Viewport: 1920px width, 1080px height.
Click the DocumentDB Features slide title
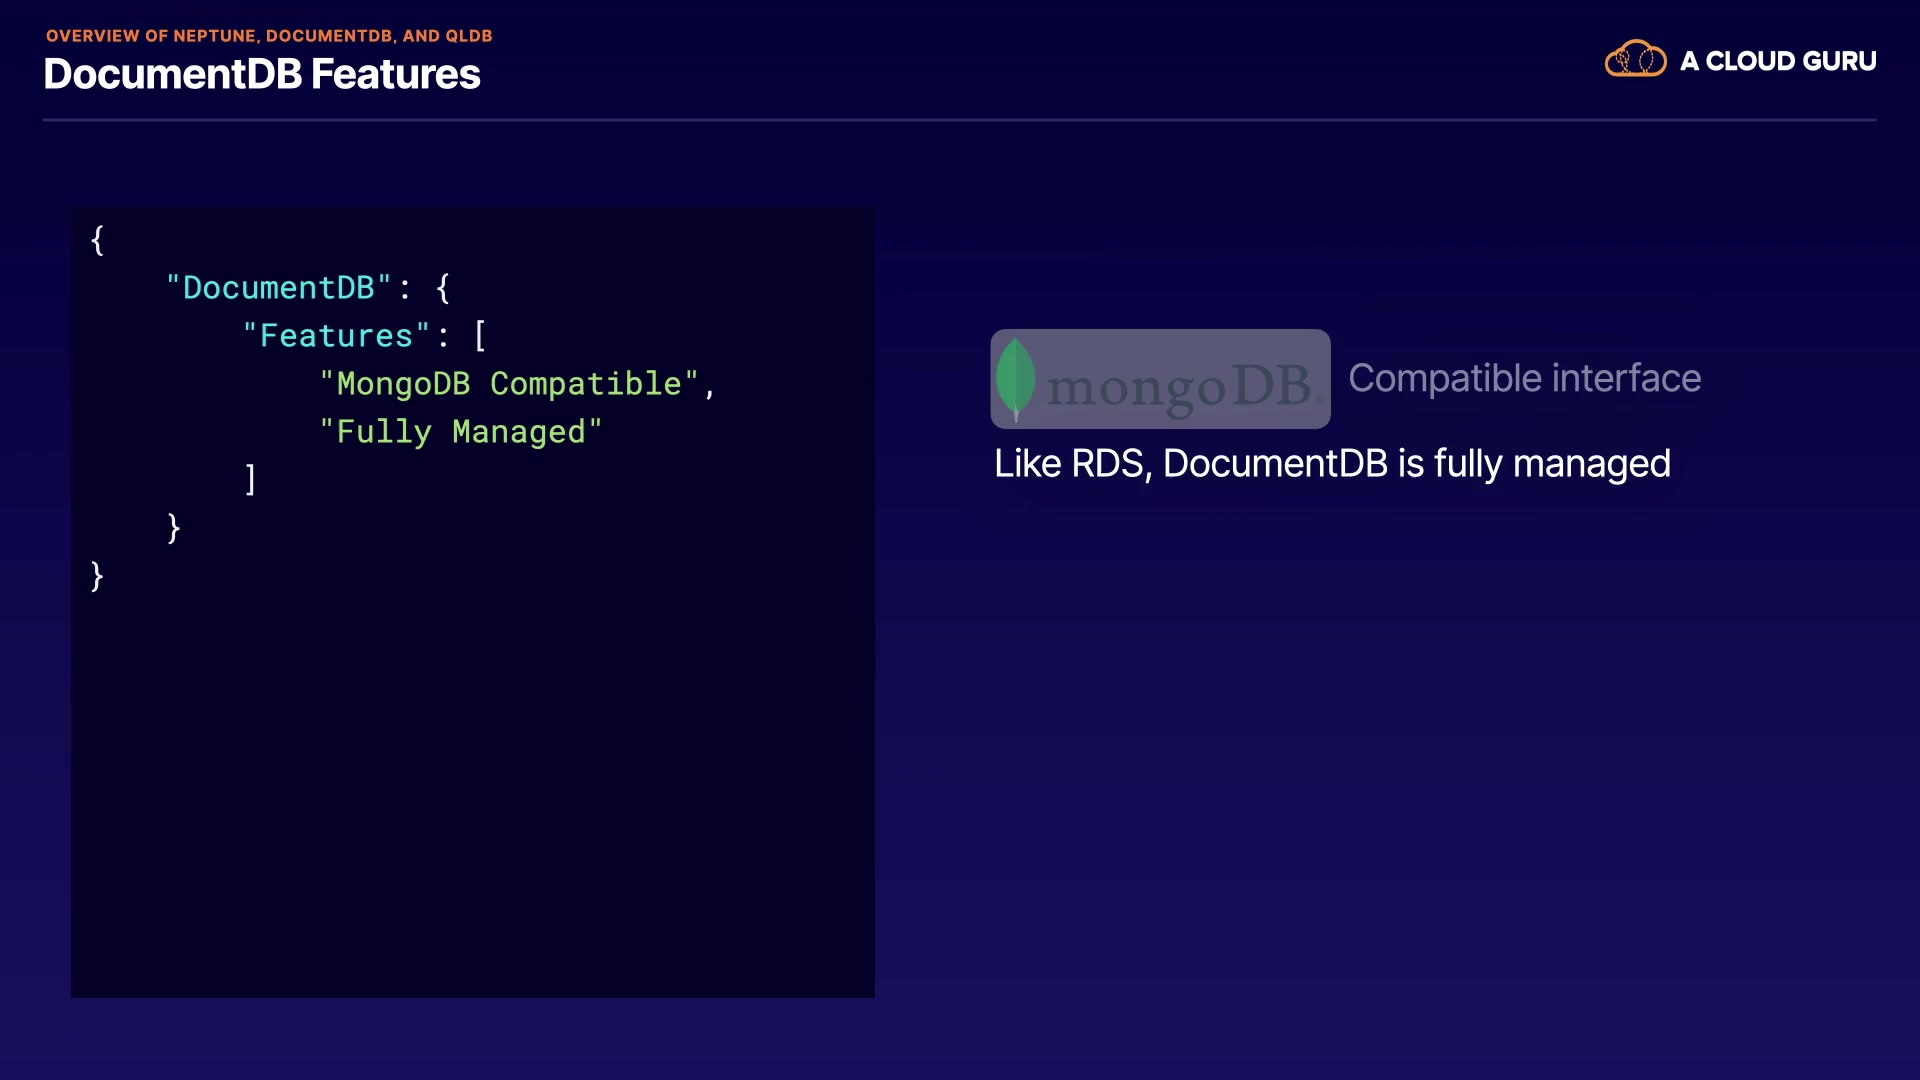click(x=262, y=74)
